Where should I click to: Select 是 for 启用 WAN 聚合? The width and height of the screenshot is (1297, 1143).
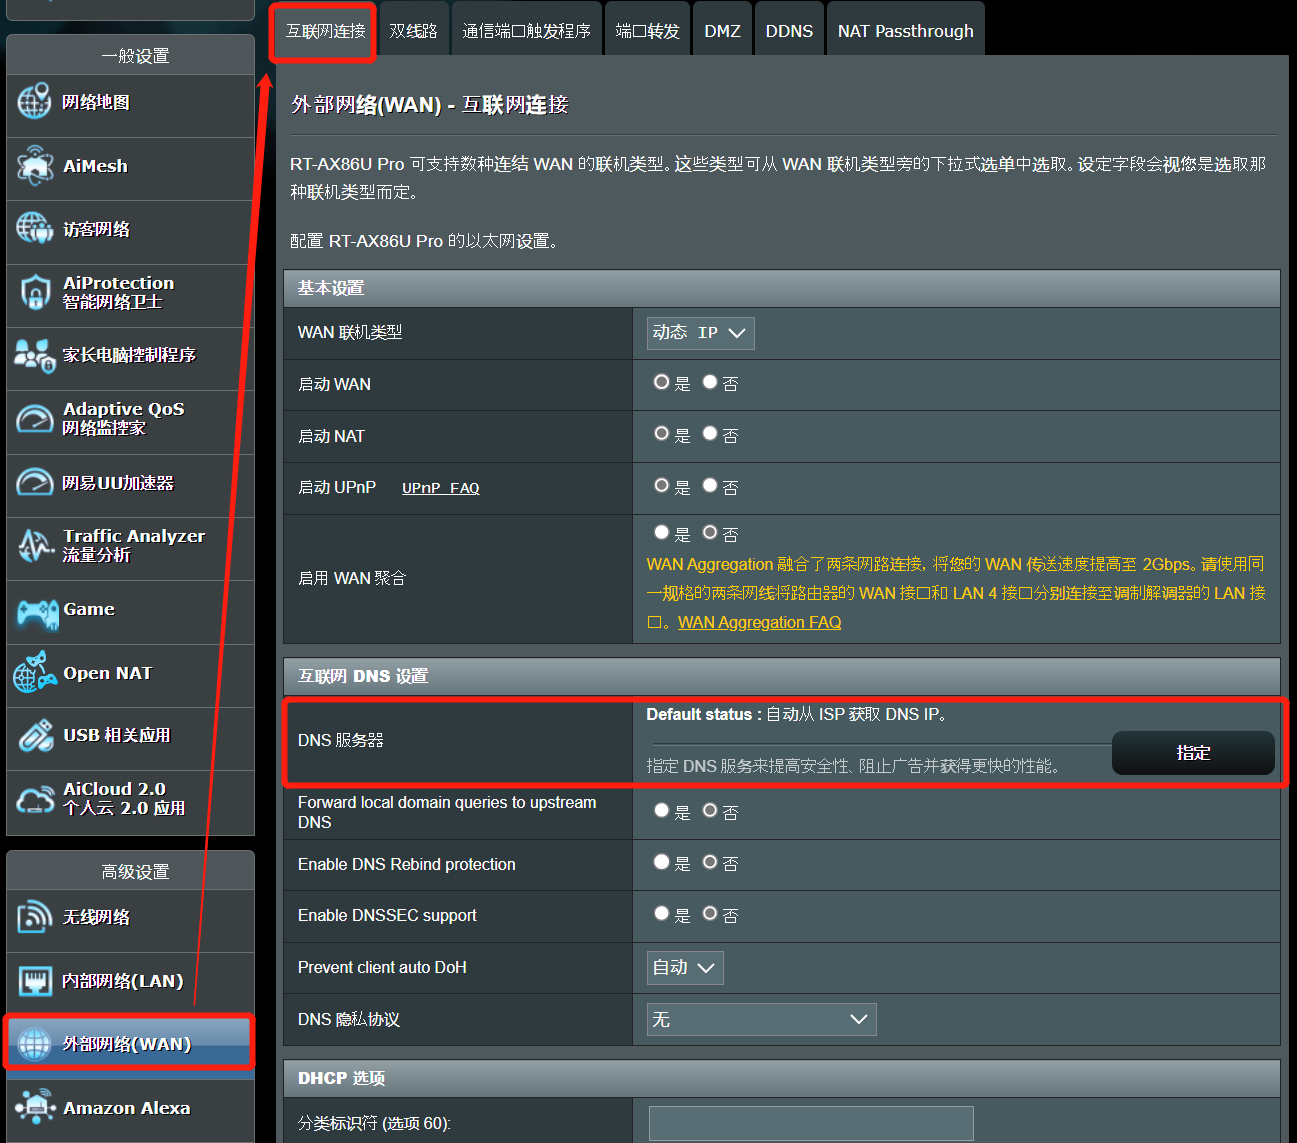tap(661, 533)
